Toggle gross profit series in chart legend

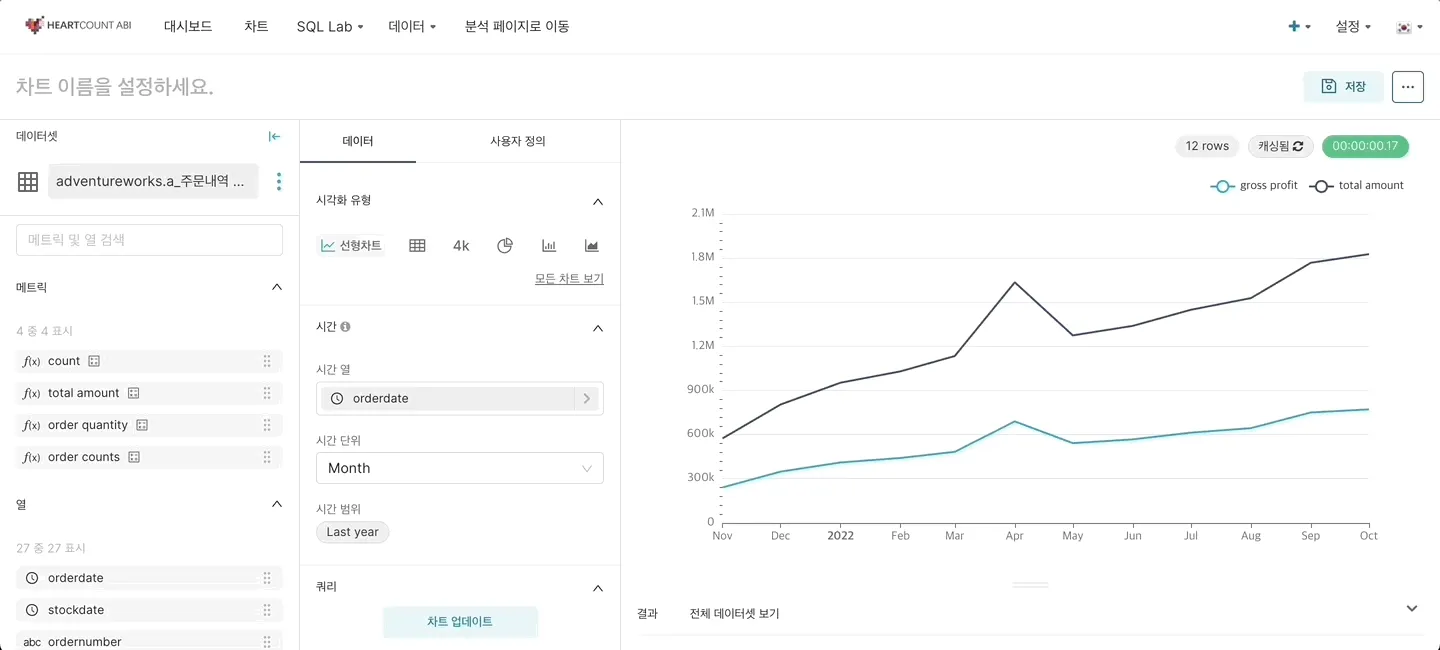click(1254, 186)
